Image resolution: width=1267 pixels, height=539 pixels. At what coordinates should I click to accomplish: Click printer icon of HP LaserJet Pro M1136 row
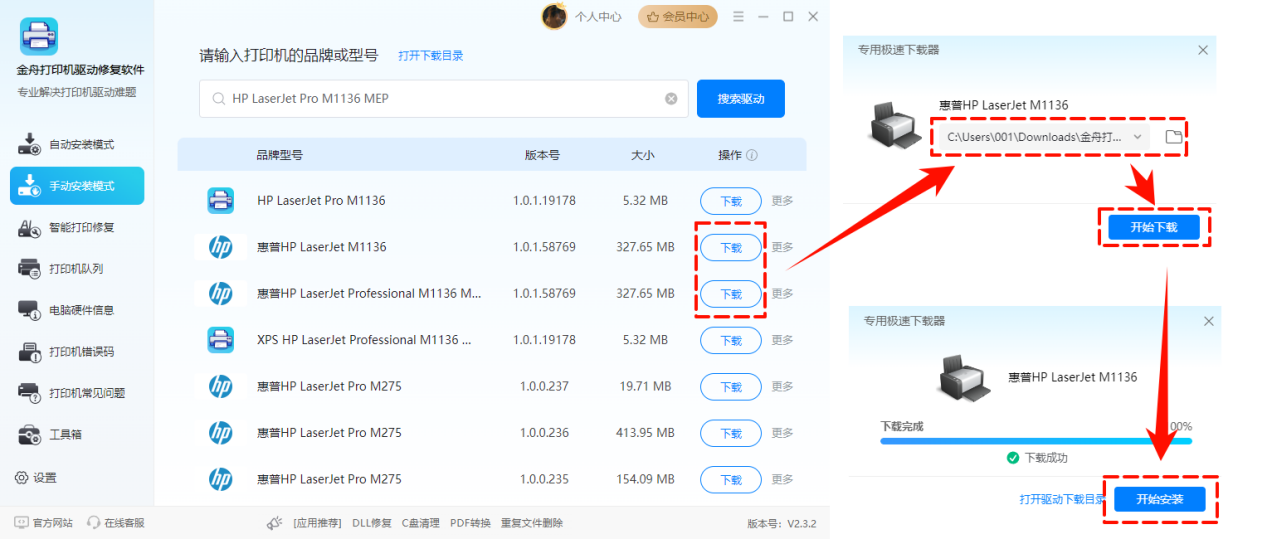coord(220,200)
